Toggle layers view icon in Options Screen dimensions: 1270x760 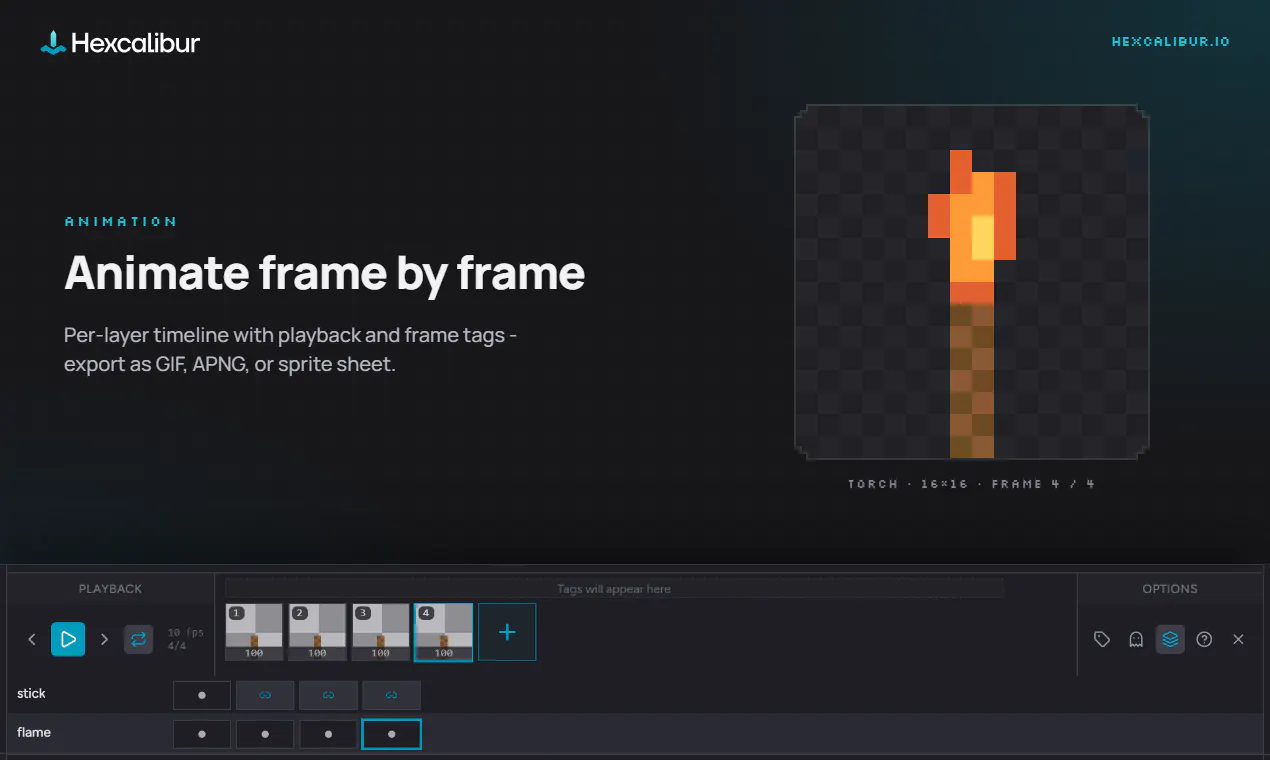(1170, 639)
